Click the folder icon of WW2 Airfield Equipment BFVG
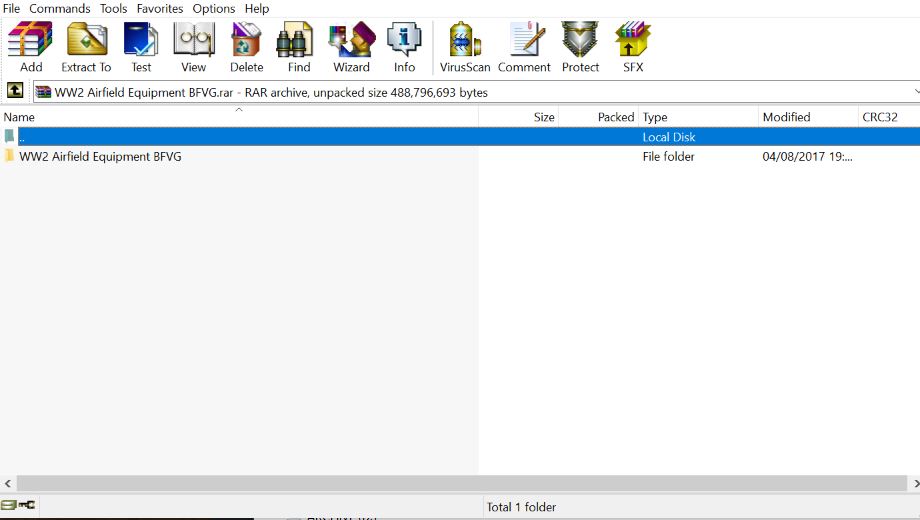Screen dimensions: 920x520 [9, 156]
